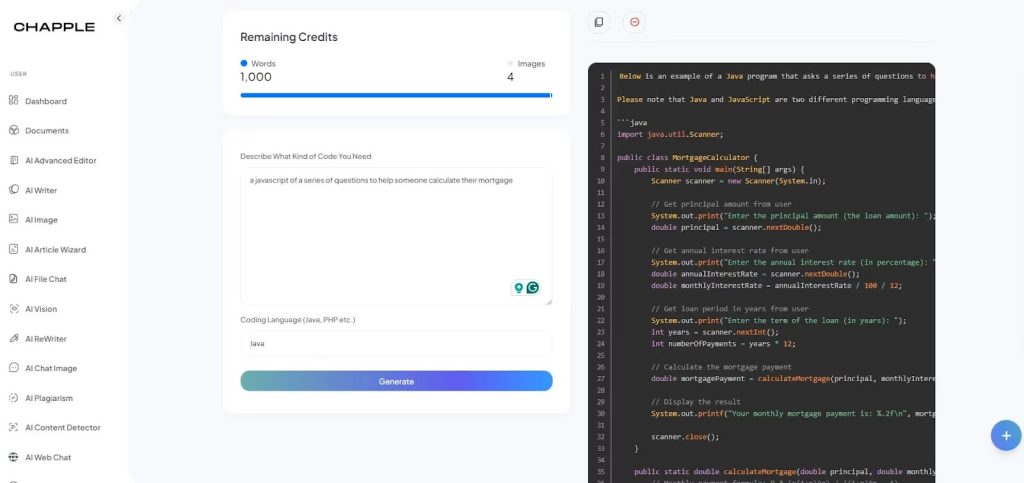Click the AI ReWriter pen icon
The height and width of the screenshot is (483, 1024).
tap(14, 338)
